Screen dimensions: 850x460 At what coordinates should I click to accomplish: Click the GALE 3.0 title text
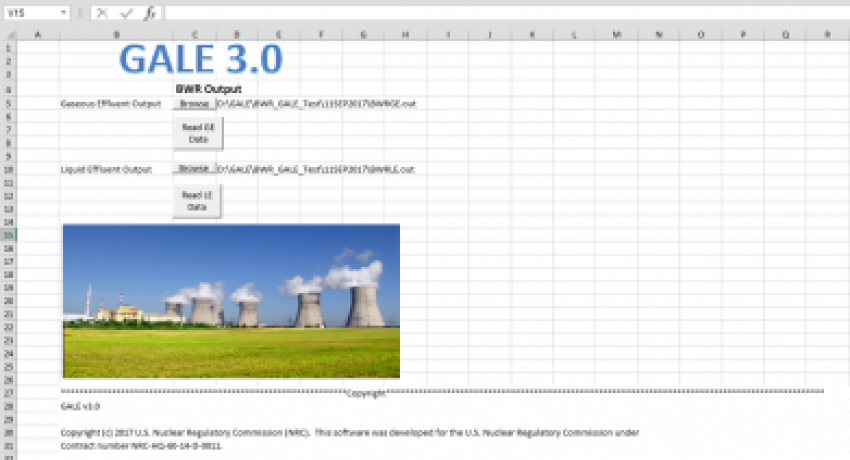pos(201,59)
